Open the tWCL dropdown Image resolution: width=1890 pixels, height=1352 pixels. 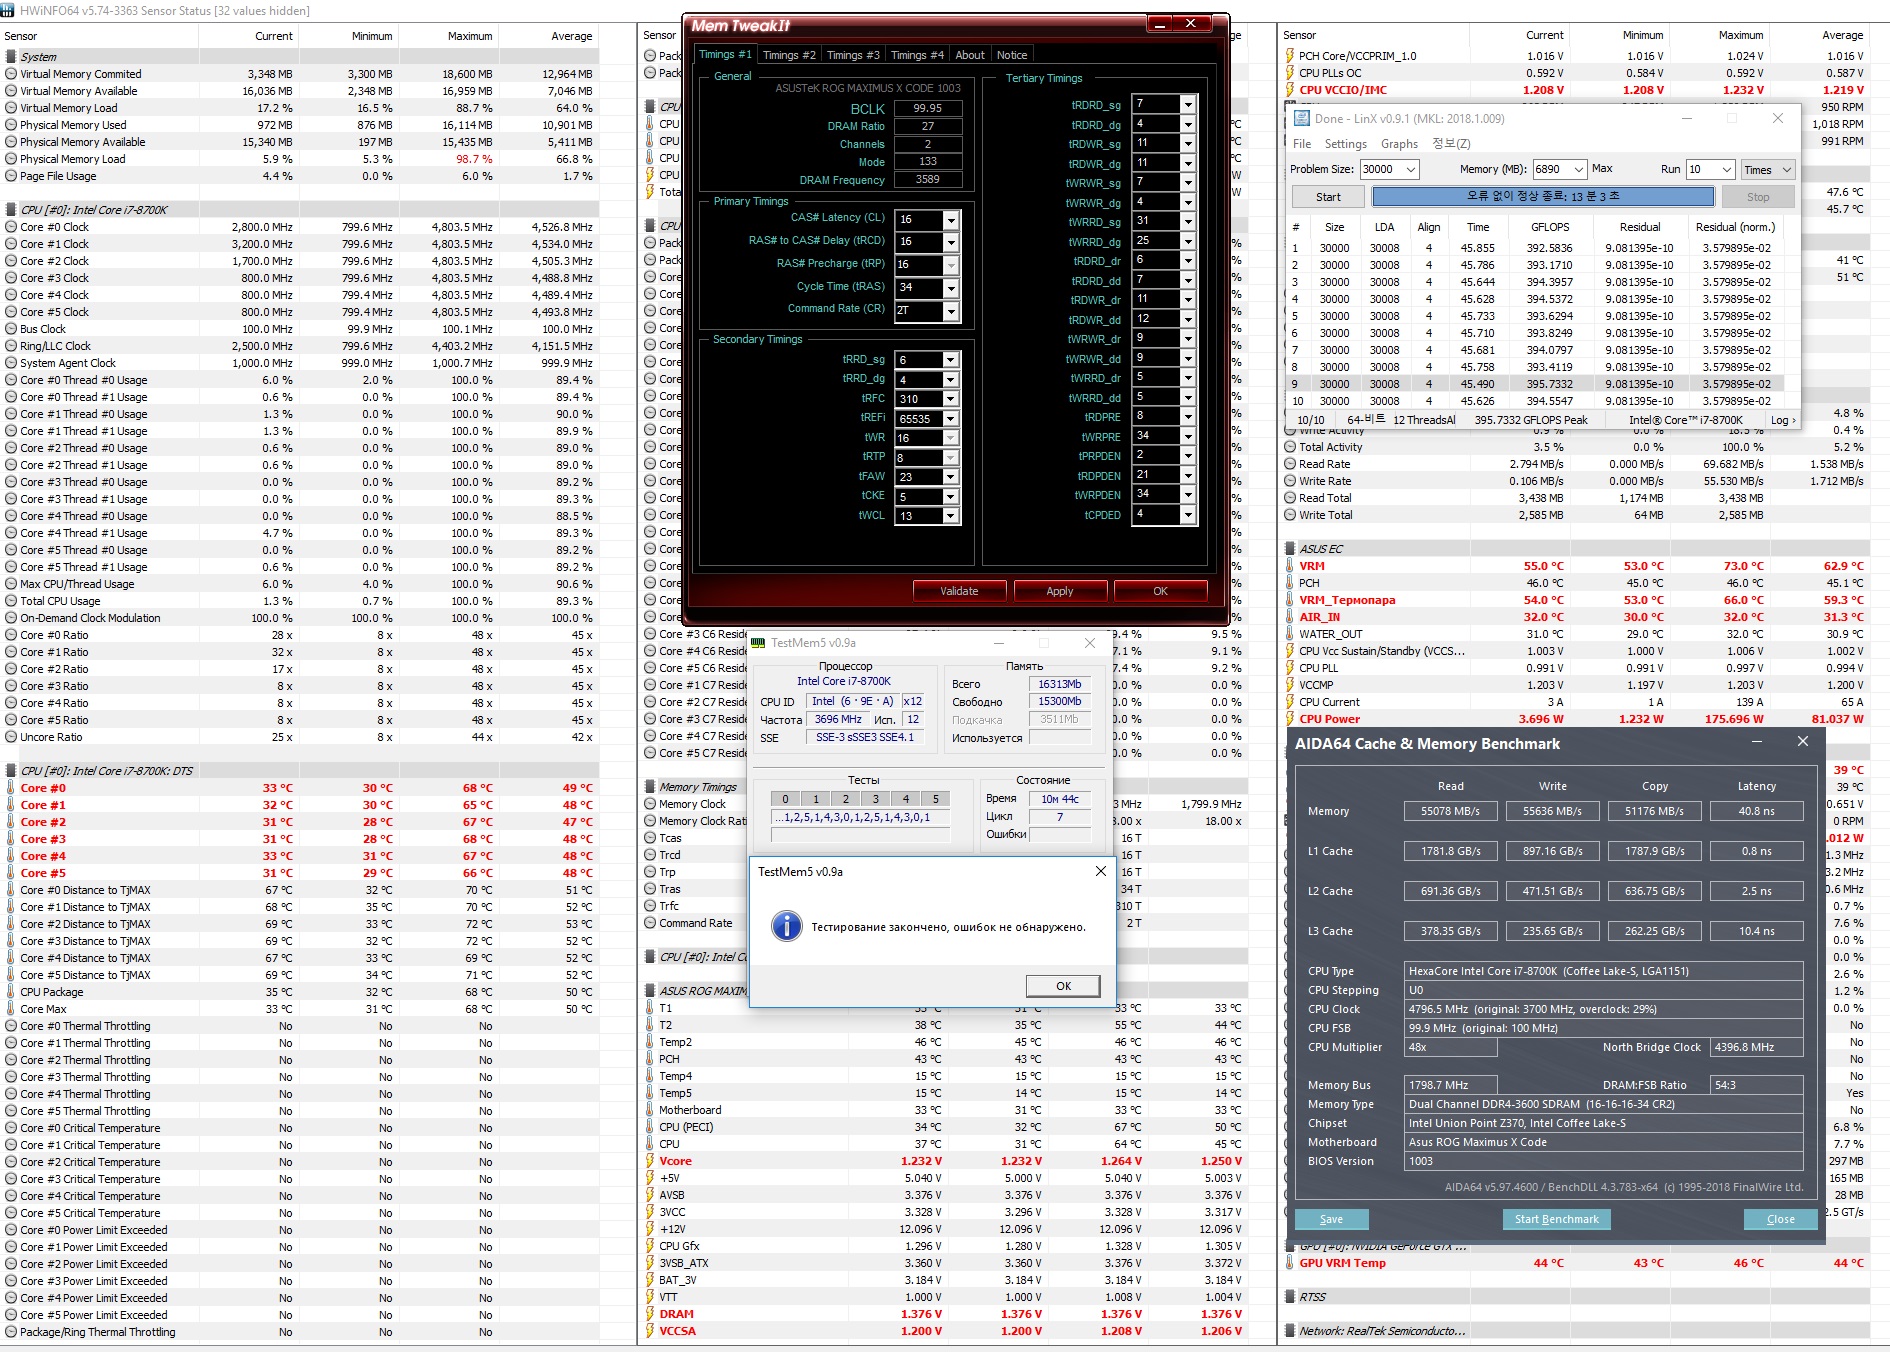coord(951,516)
